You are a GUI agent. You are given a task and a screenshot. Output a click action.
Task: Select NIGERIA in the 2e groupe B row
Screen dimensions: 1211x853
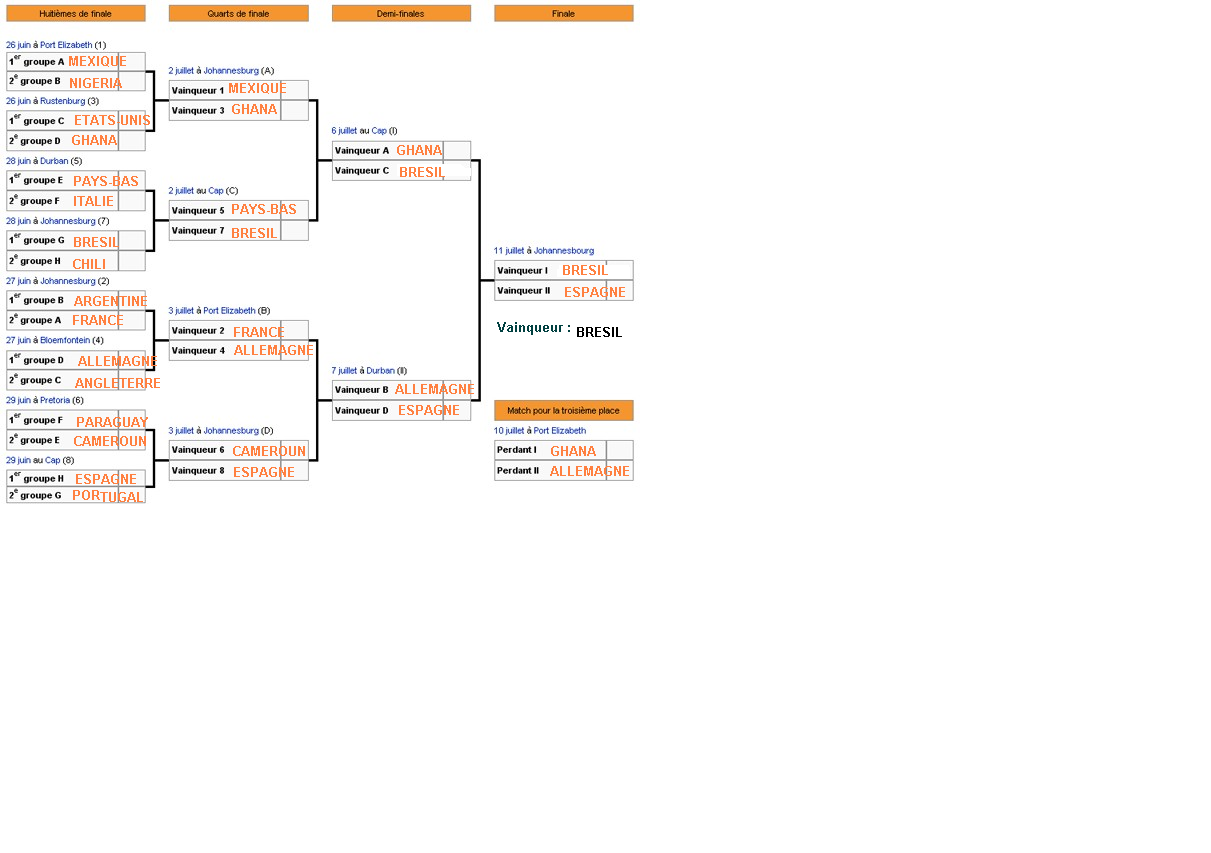(x=95, y=83)
